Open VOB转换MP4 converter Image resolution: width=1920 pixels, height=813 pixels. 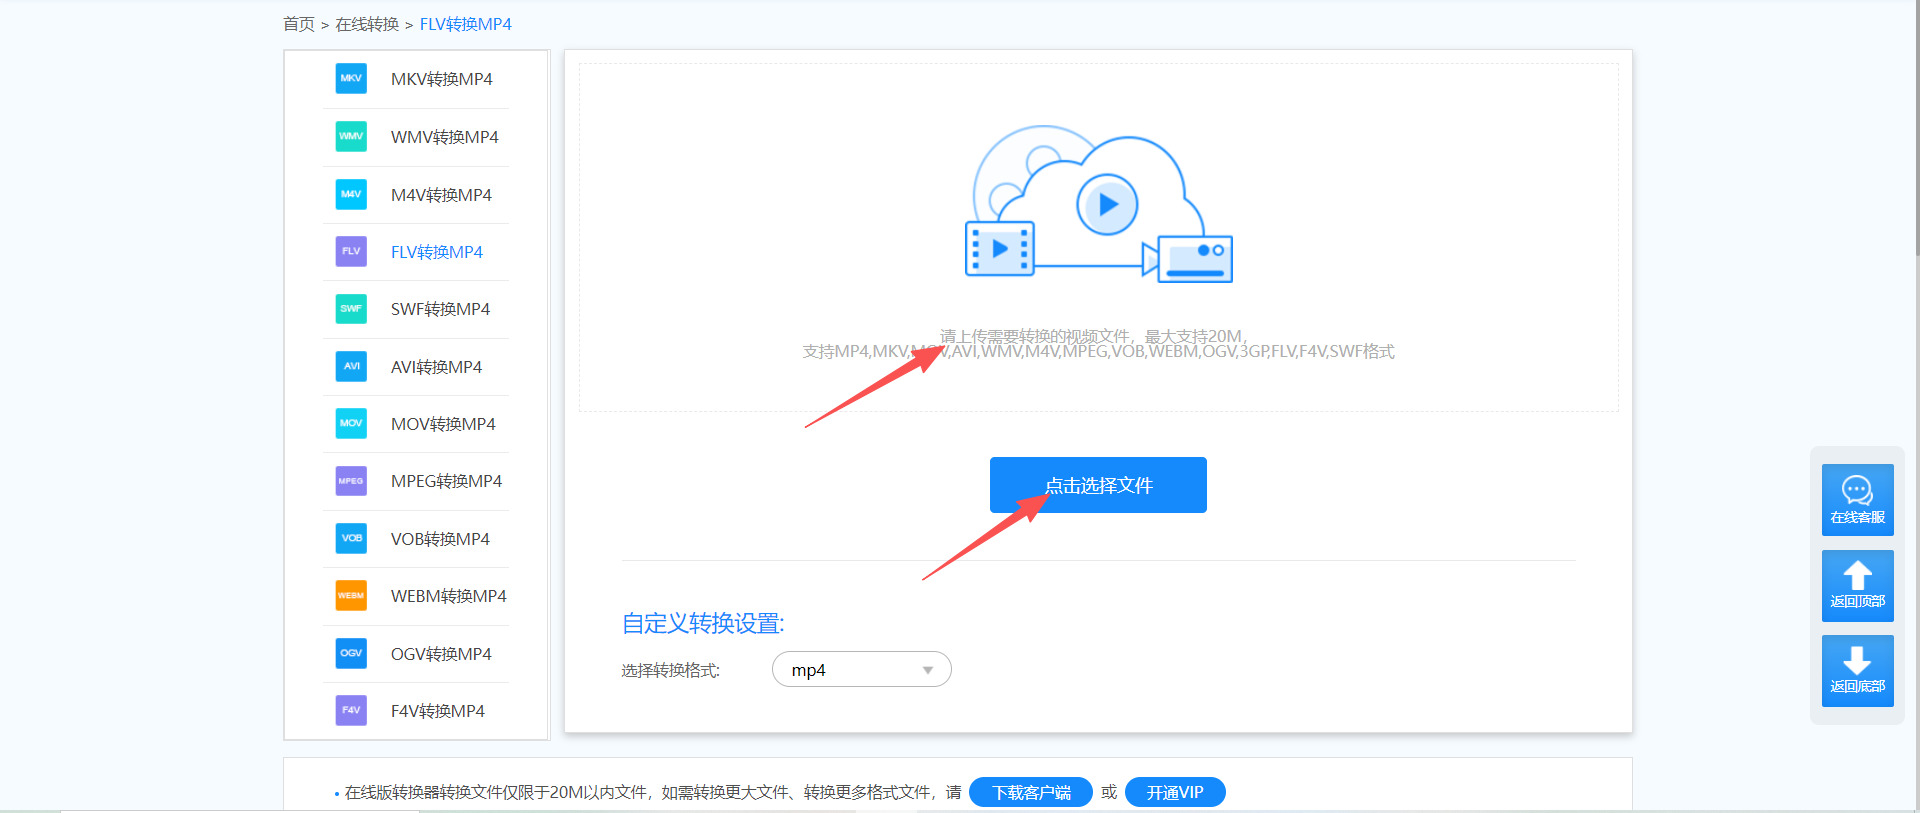[x=440, y=539]
